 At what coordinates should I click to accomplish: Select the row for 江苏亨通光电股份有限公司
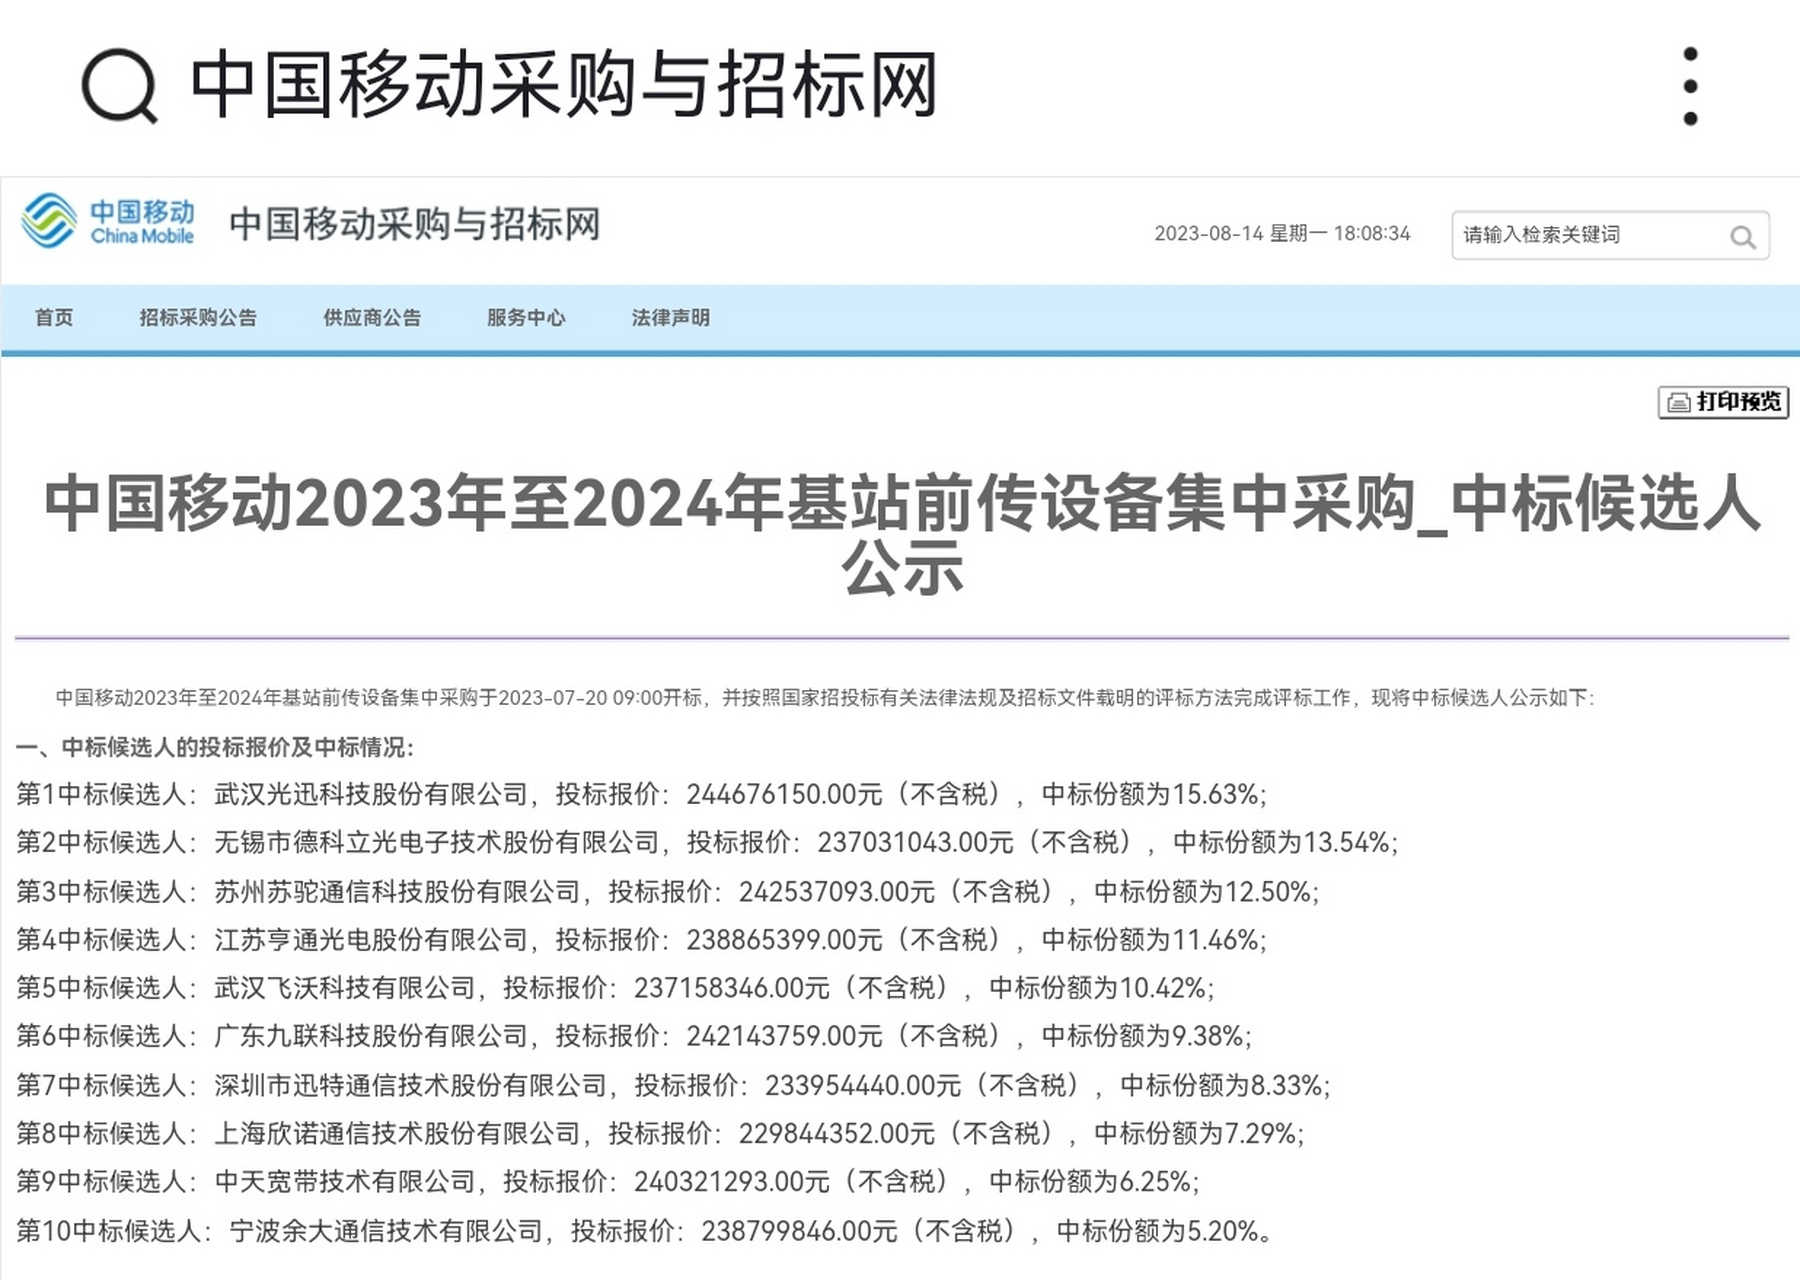click(x=641, y=939)
